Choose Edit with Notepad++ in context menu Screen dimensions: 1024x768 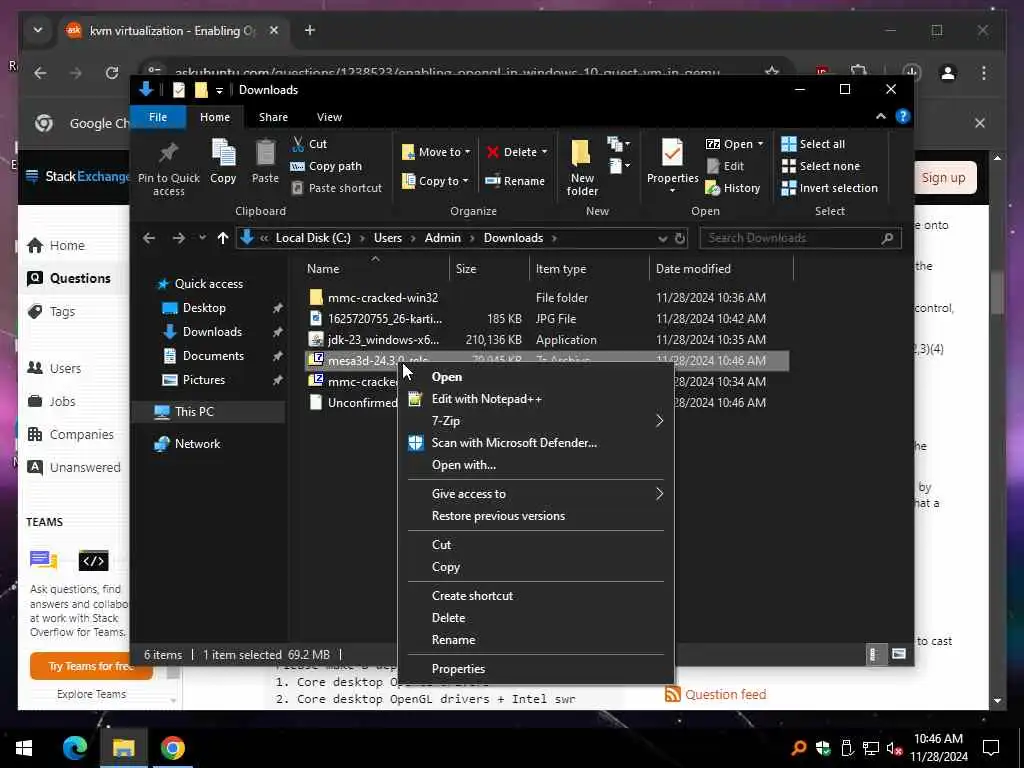pyautogui.click(x=487, y=399)
